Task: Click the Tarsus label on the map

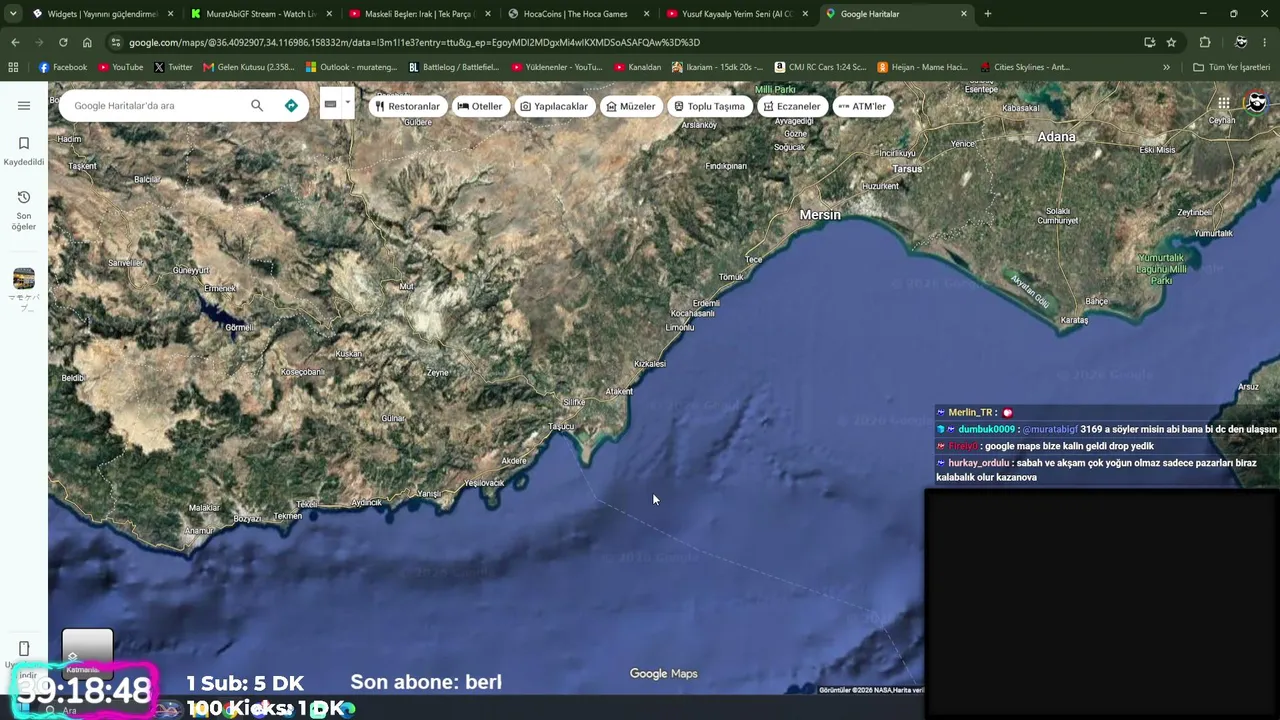Action: (x=907, y=169)
